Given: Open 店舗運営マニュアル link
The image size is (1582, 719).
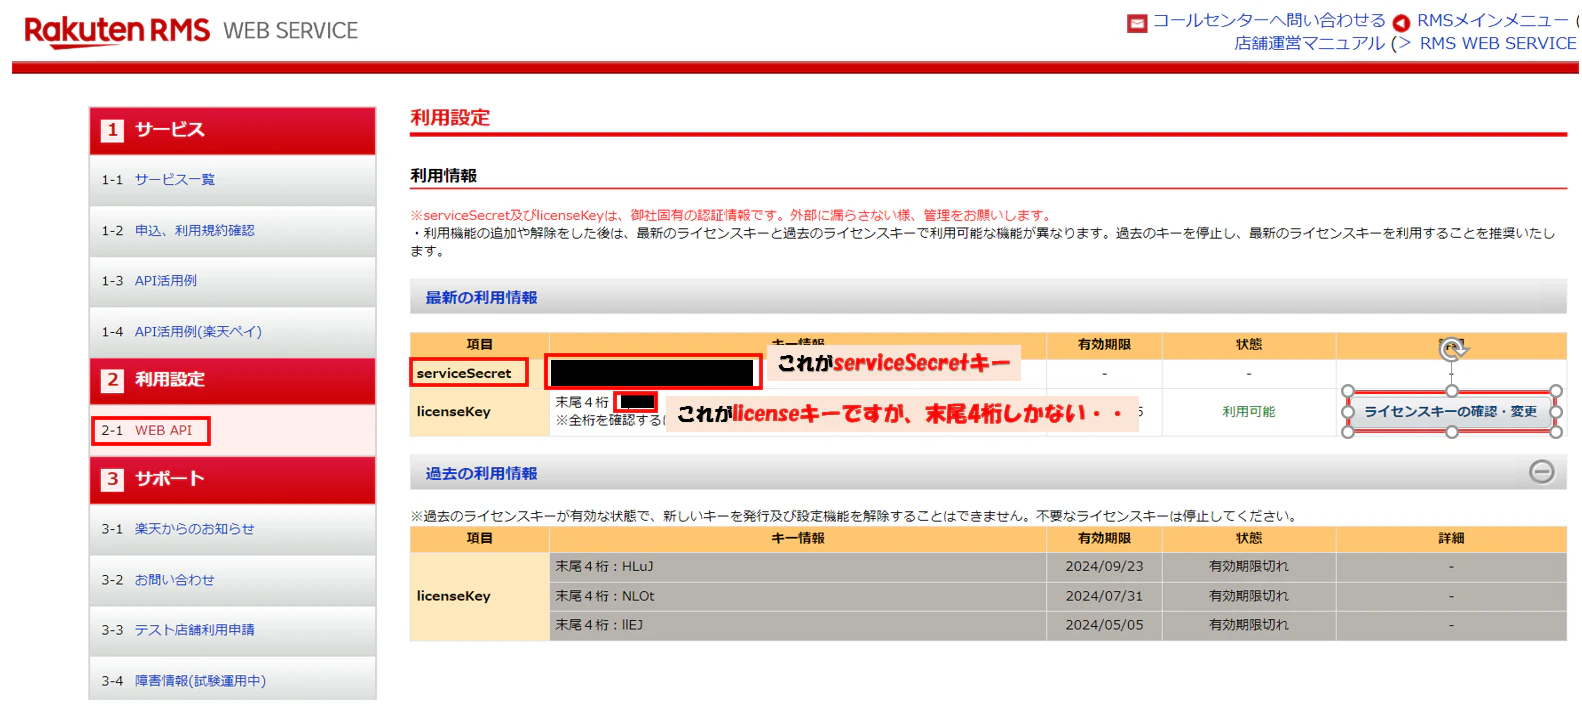Looking at the screenshot, I should (x=1309, y=43).
